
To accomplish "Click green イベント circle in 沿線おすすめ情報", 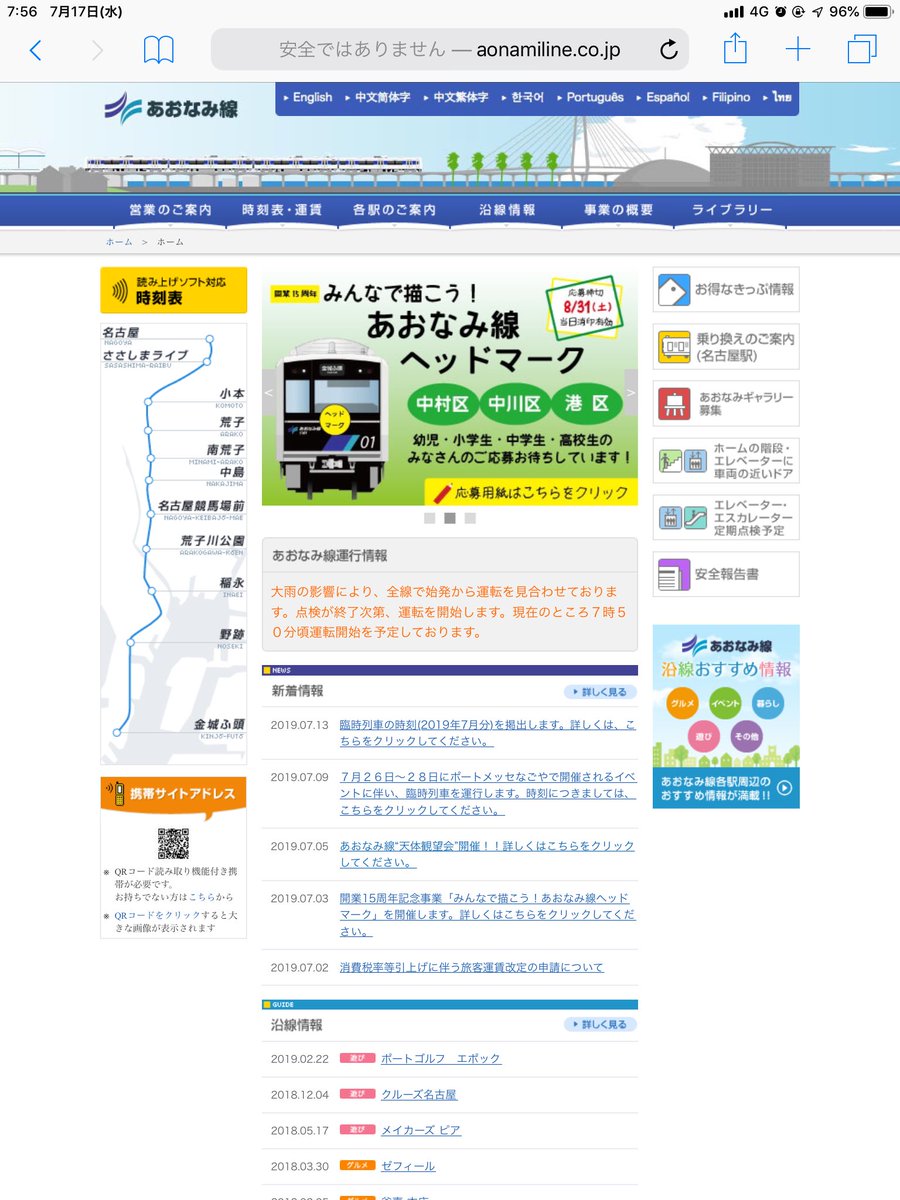I will coord(725,703).
